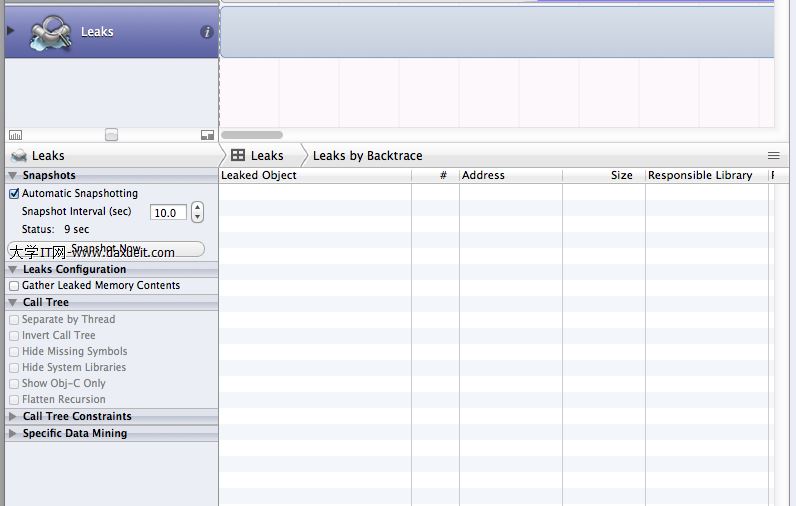Collapse the Call Tree section
The height and width of the screenshot is (506, 796).
[x=13, y=302]
